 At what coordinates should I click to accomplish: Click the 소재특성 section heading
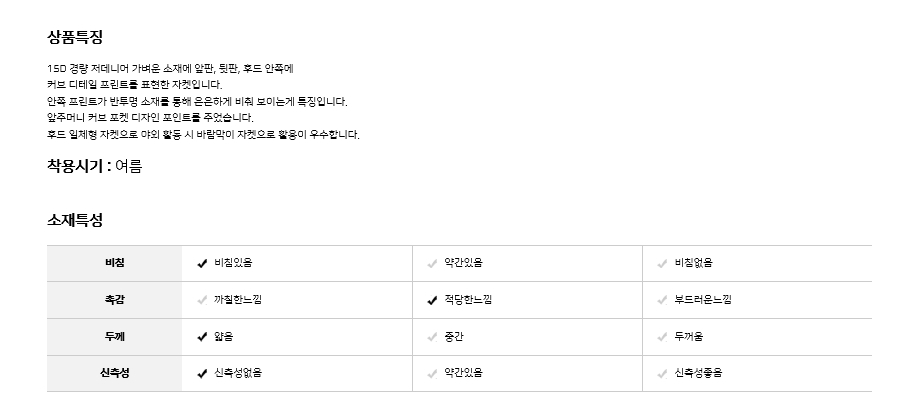tap(75, 219)
